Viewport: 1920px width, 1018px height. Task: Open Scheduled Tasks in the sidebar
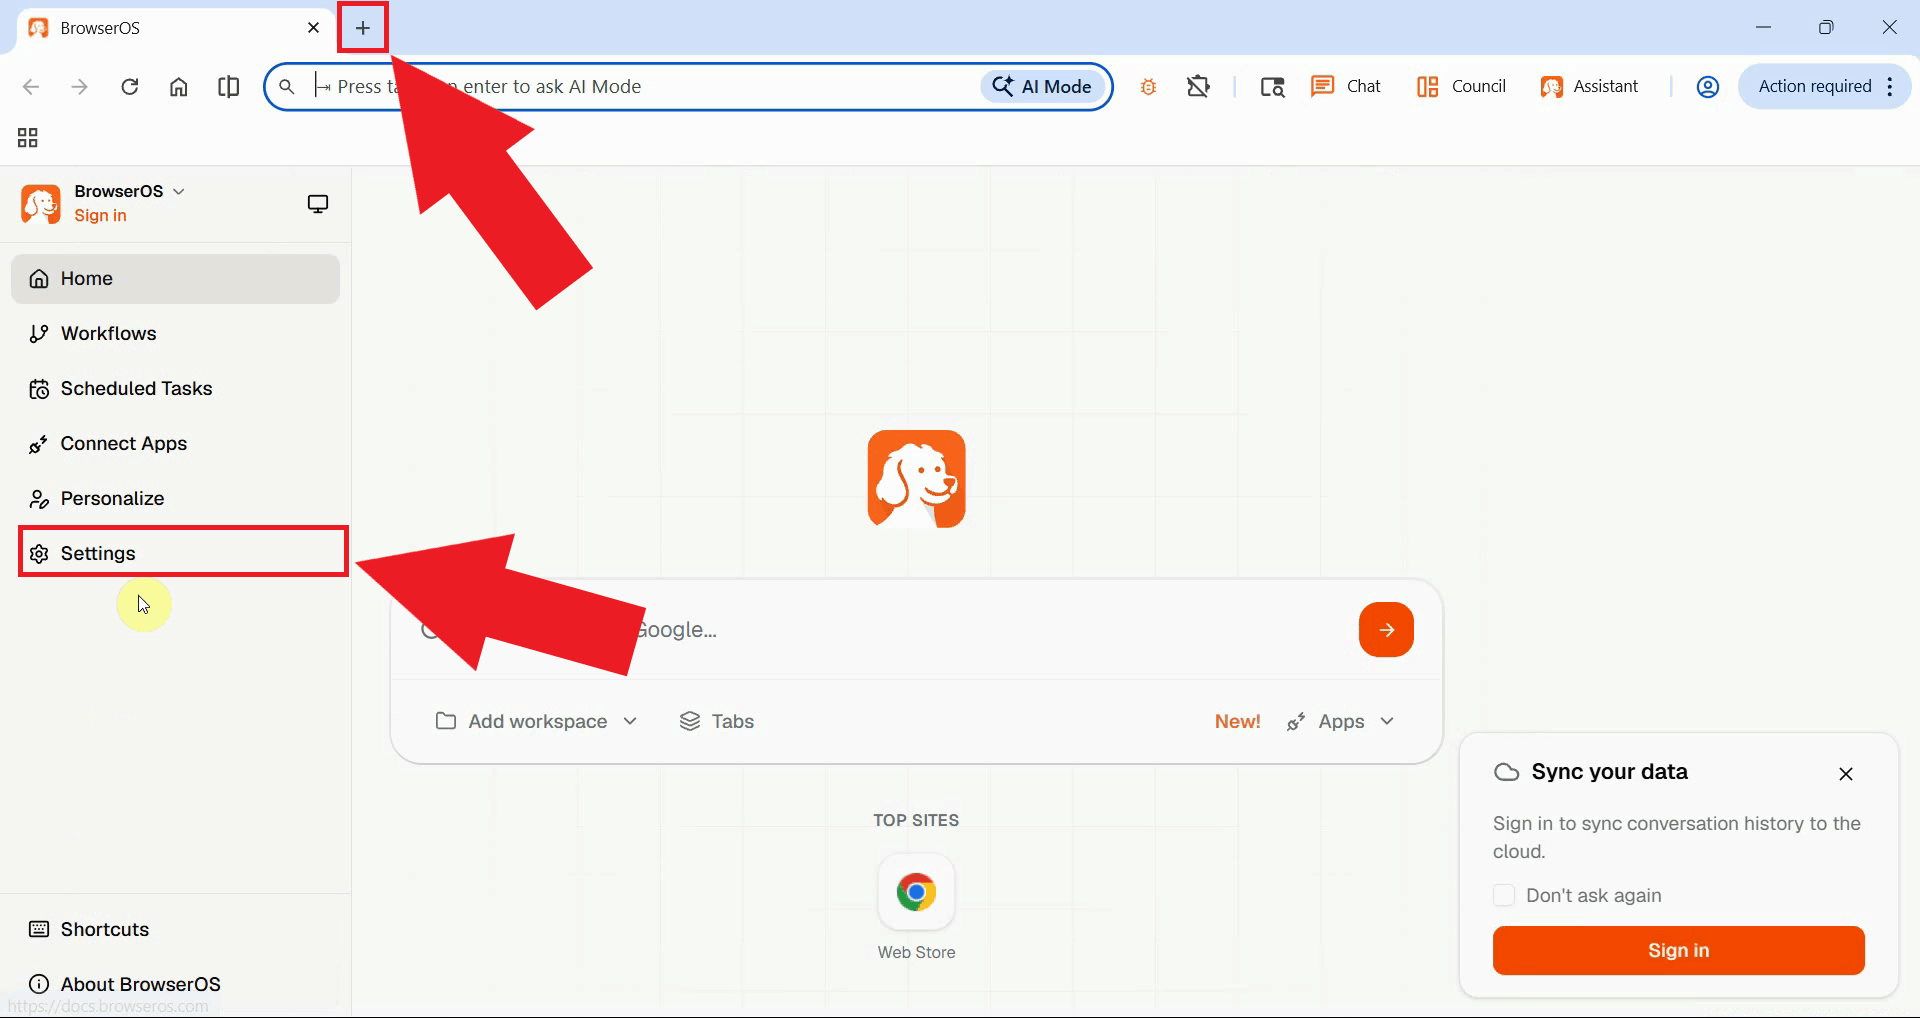pyautogui.click(x=136, y=388)
